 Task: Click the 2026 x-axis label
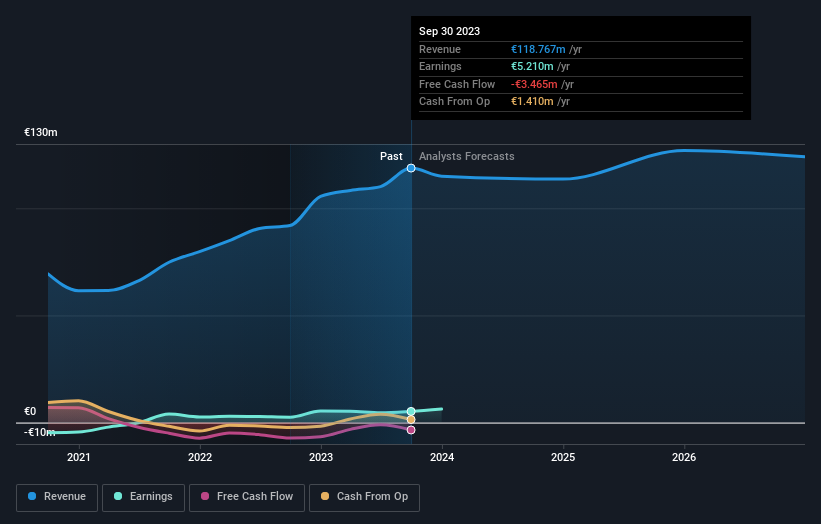[x=684, y=458]
